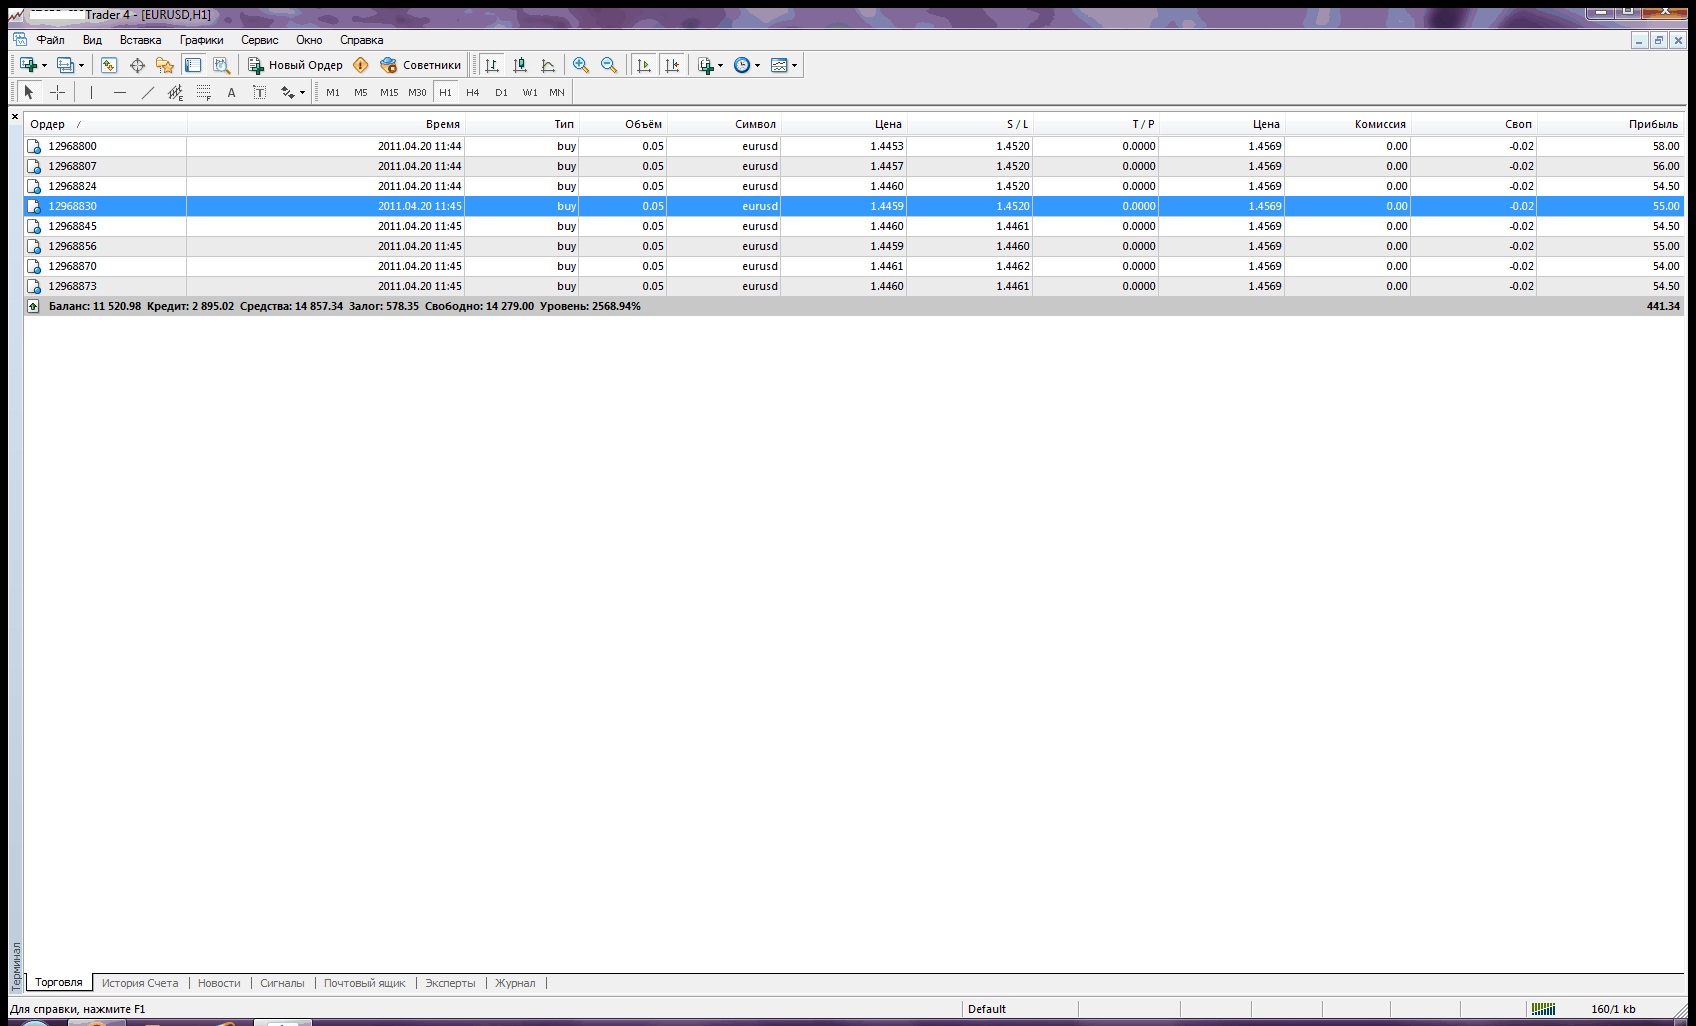
Task: Select the Text Label tool
Action: coord(259,92)
